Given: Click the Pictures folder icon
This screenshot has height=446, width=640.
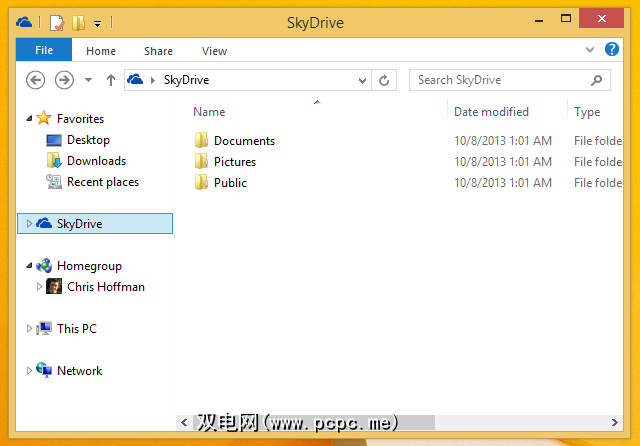Looking at the screenshot, I should click(201, 161).
